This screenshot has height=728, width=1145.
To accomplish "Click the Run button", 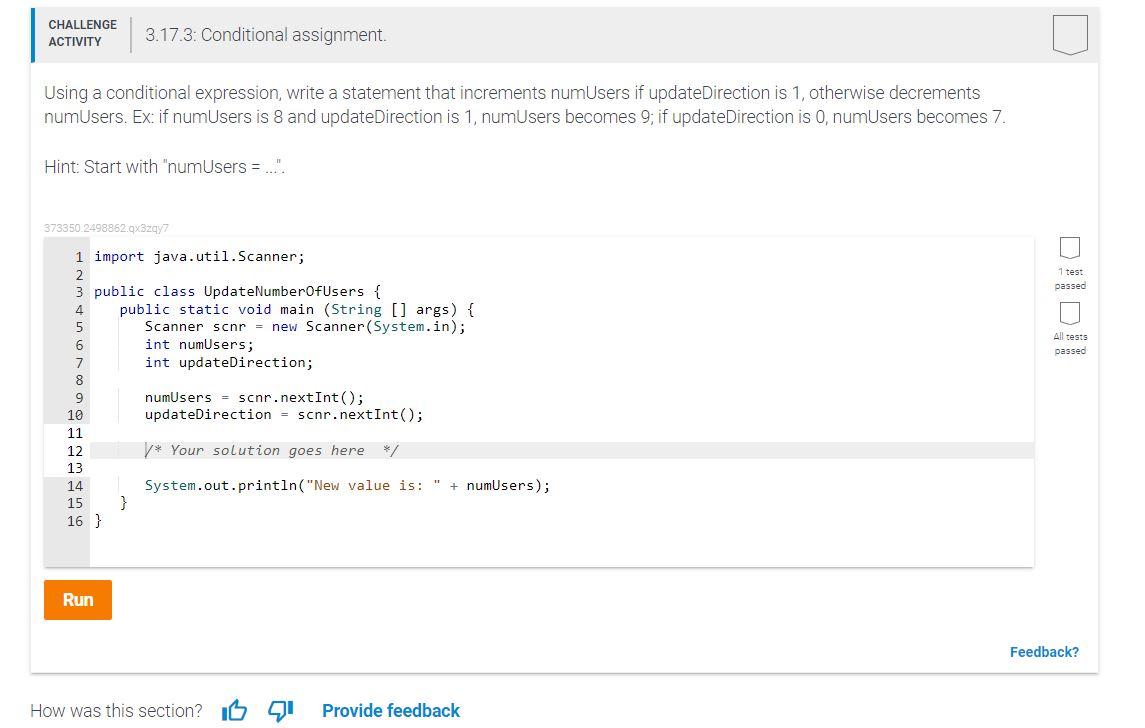I will (77, 600).
